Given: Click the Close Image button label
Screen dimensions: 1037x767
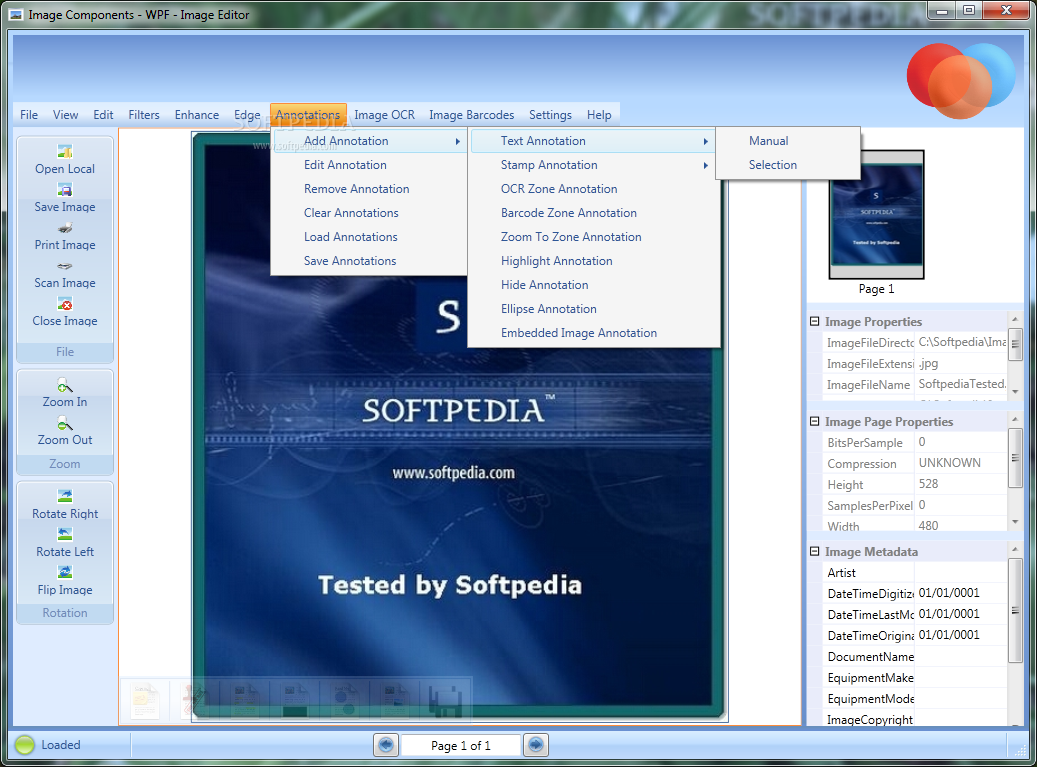Looking at the screenshot, I should coord(65,321).
